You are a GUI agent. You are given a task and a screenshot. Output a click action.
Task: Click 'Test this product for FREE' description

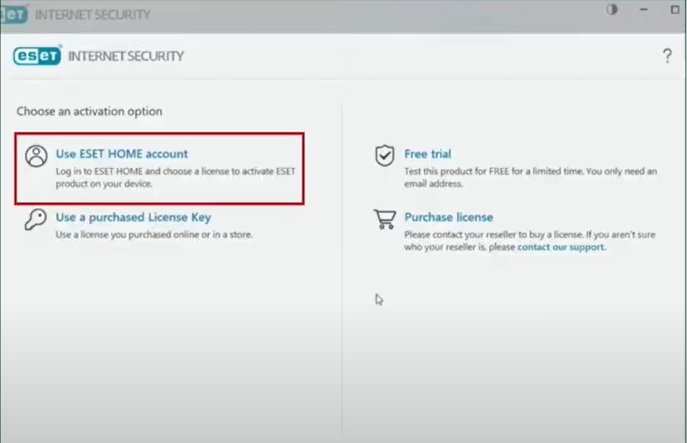coord(531,177)
